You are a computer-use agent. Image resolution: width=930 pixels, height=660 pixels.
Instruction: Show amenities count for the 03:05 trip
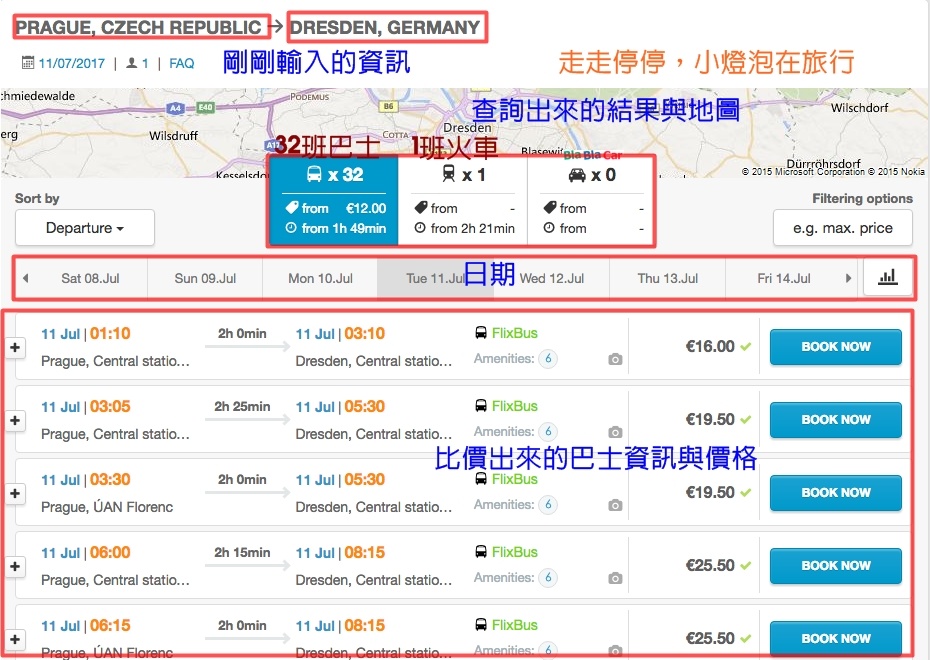pyautogui.click(x=548, y=432)
